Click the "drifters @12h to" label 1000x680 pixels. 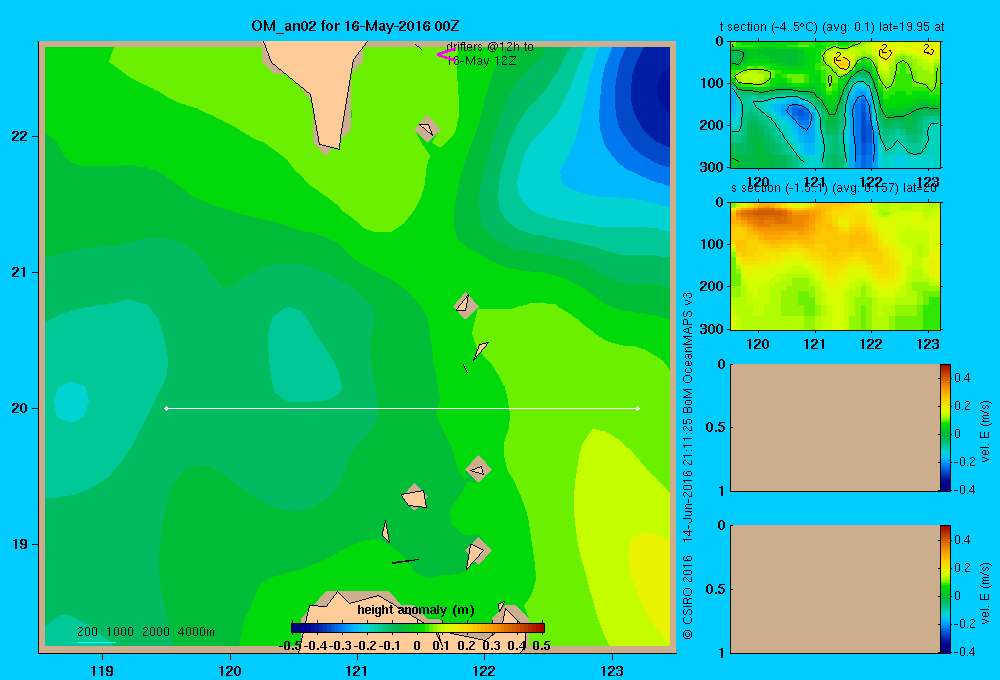[x=490, y=47]
